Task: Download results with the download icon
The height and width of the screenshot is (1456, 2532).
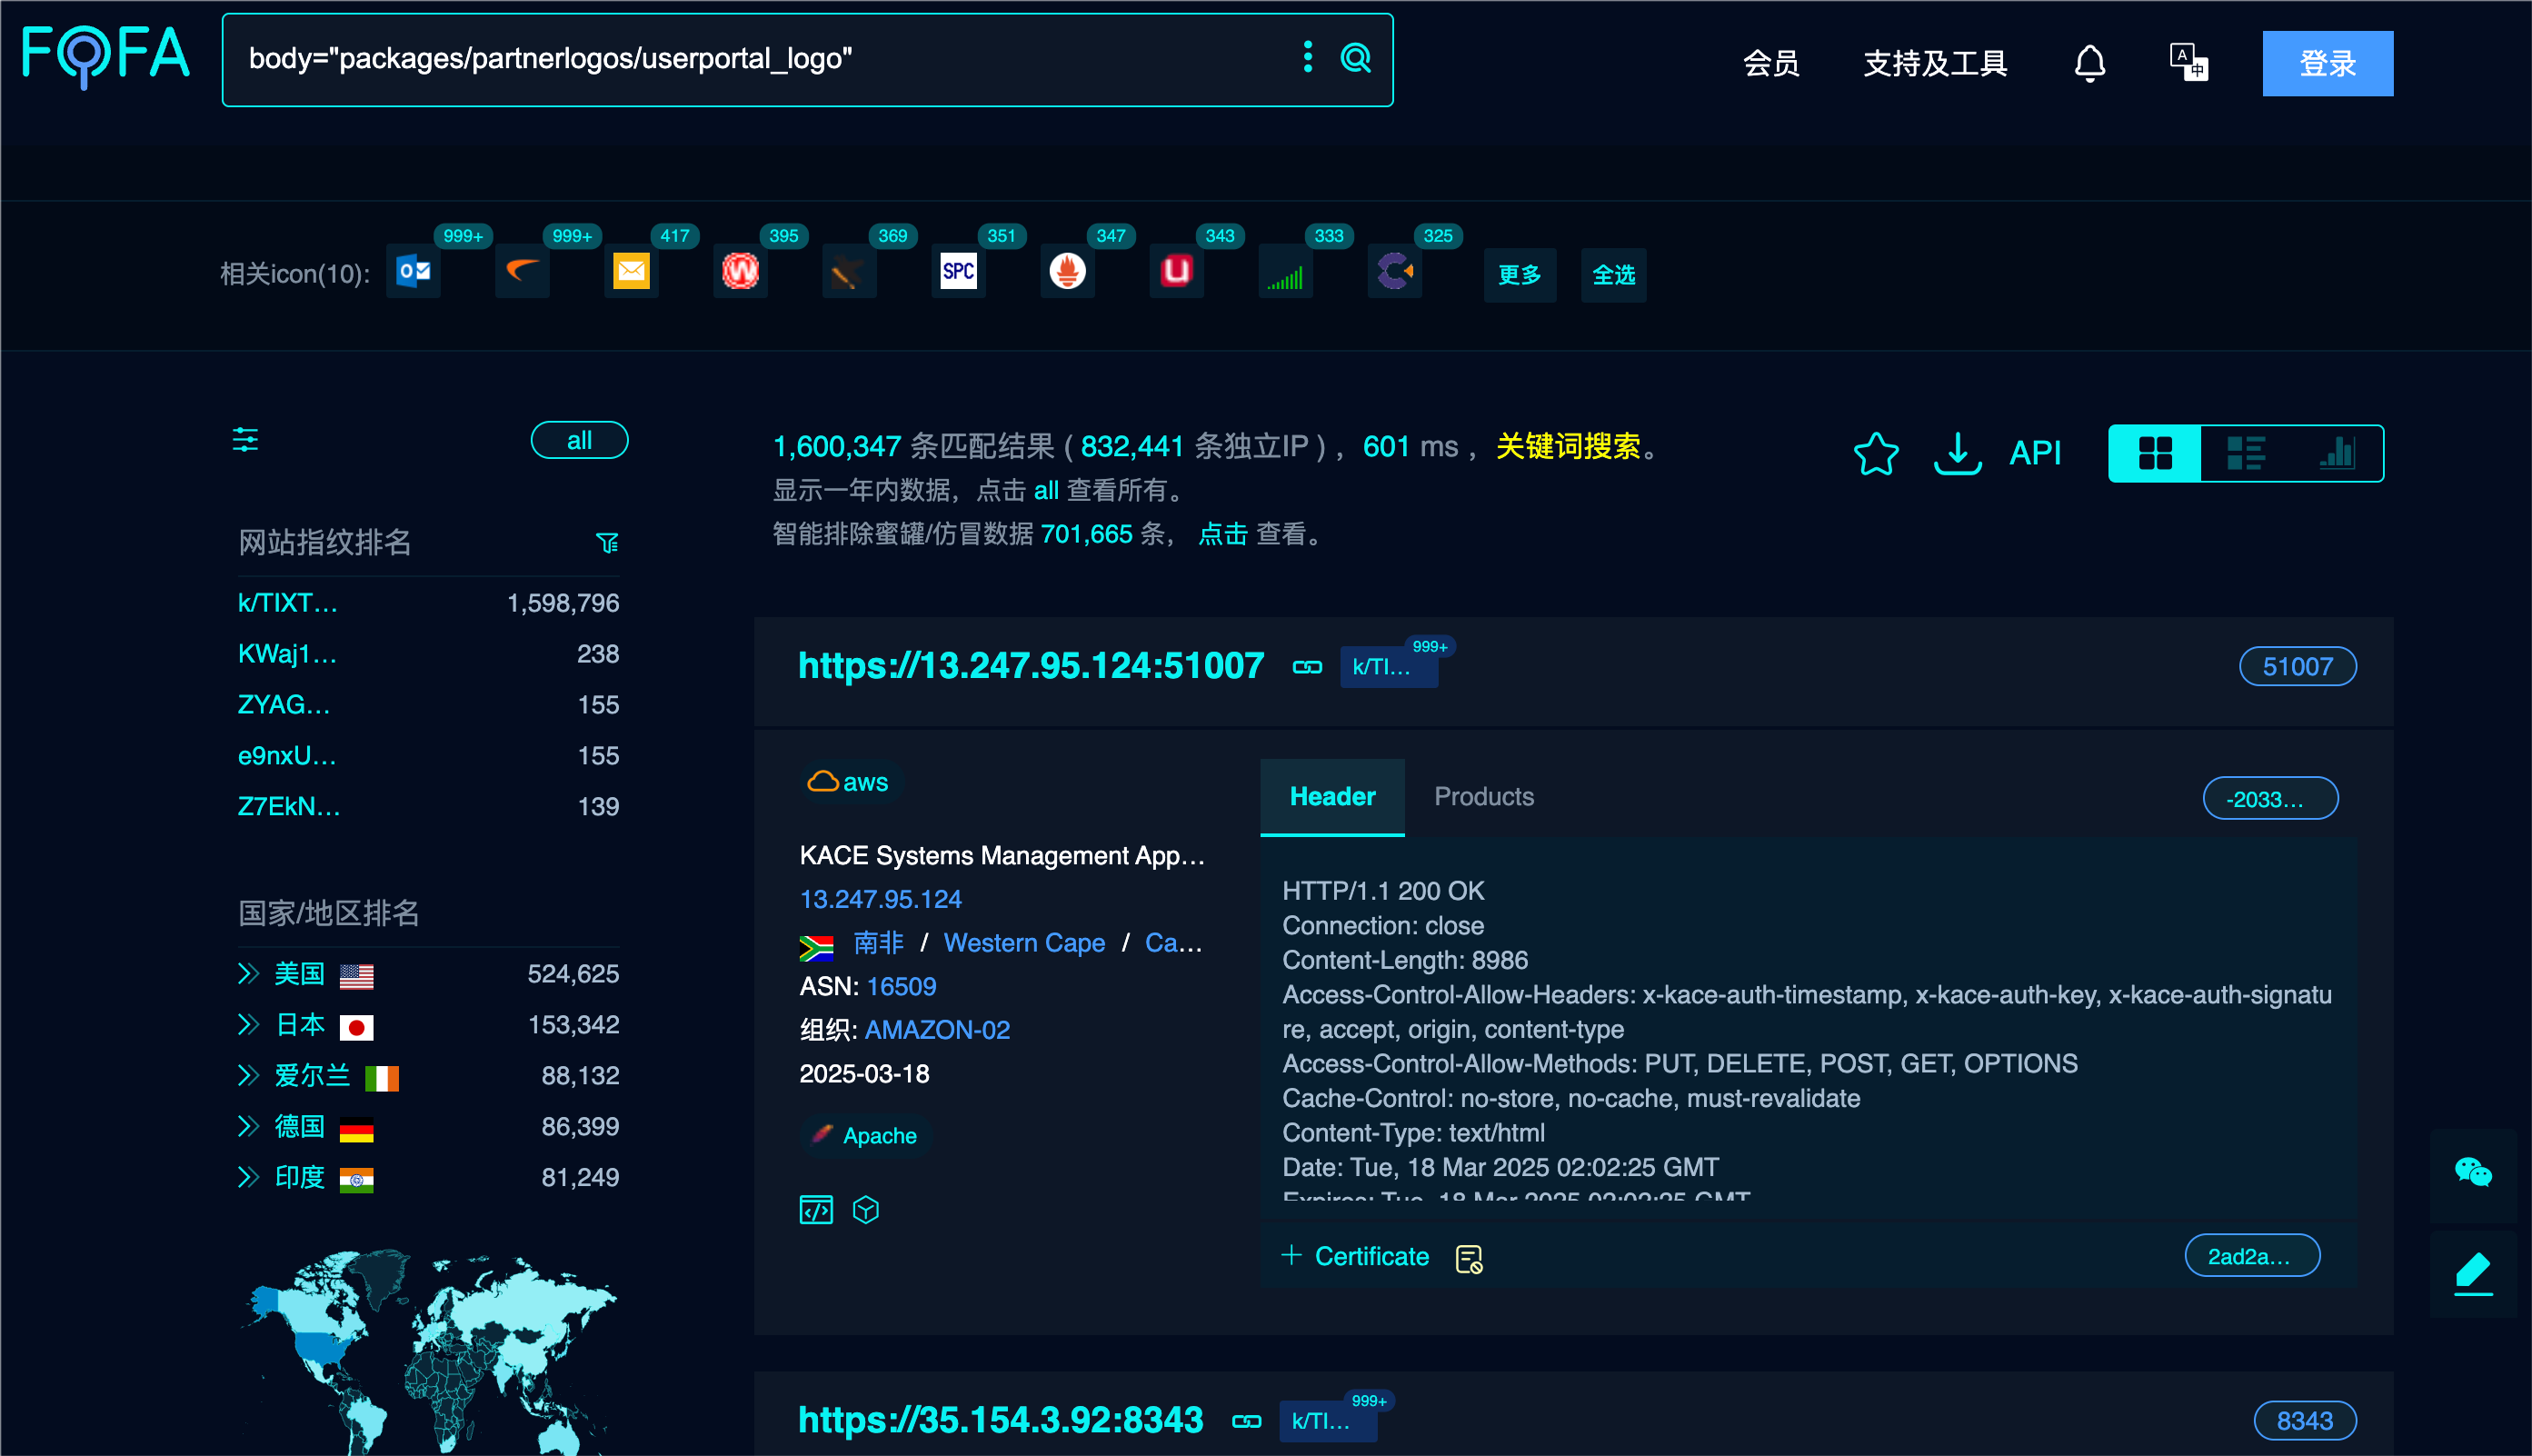Action: pyautogui.click(x=1957, y=453)
